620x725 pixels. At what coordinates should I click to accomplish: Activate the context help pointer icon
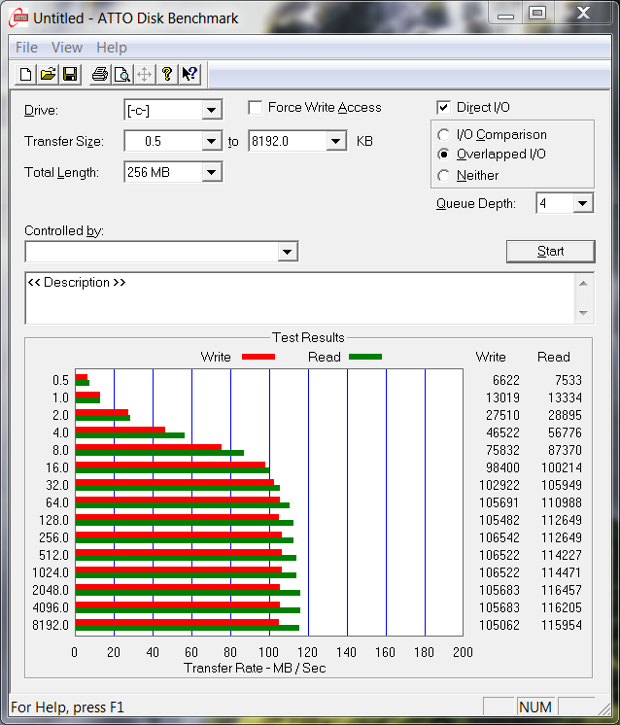(x=189, y=74)
